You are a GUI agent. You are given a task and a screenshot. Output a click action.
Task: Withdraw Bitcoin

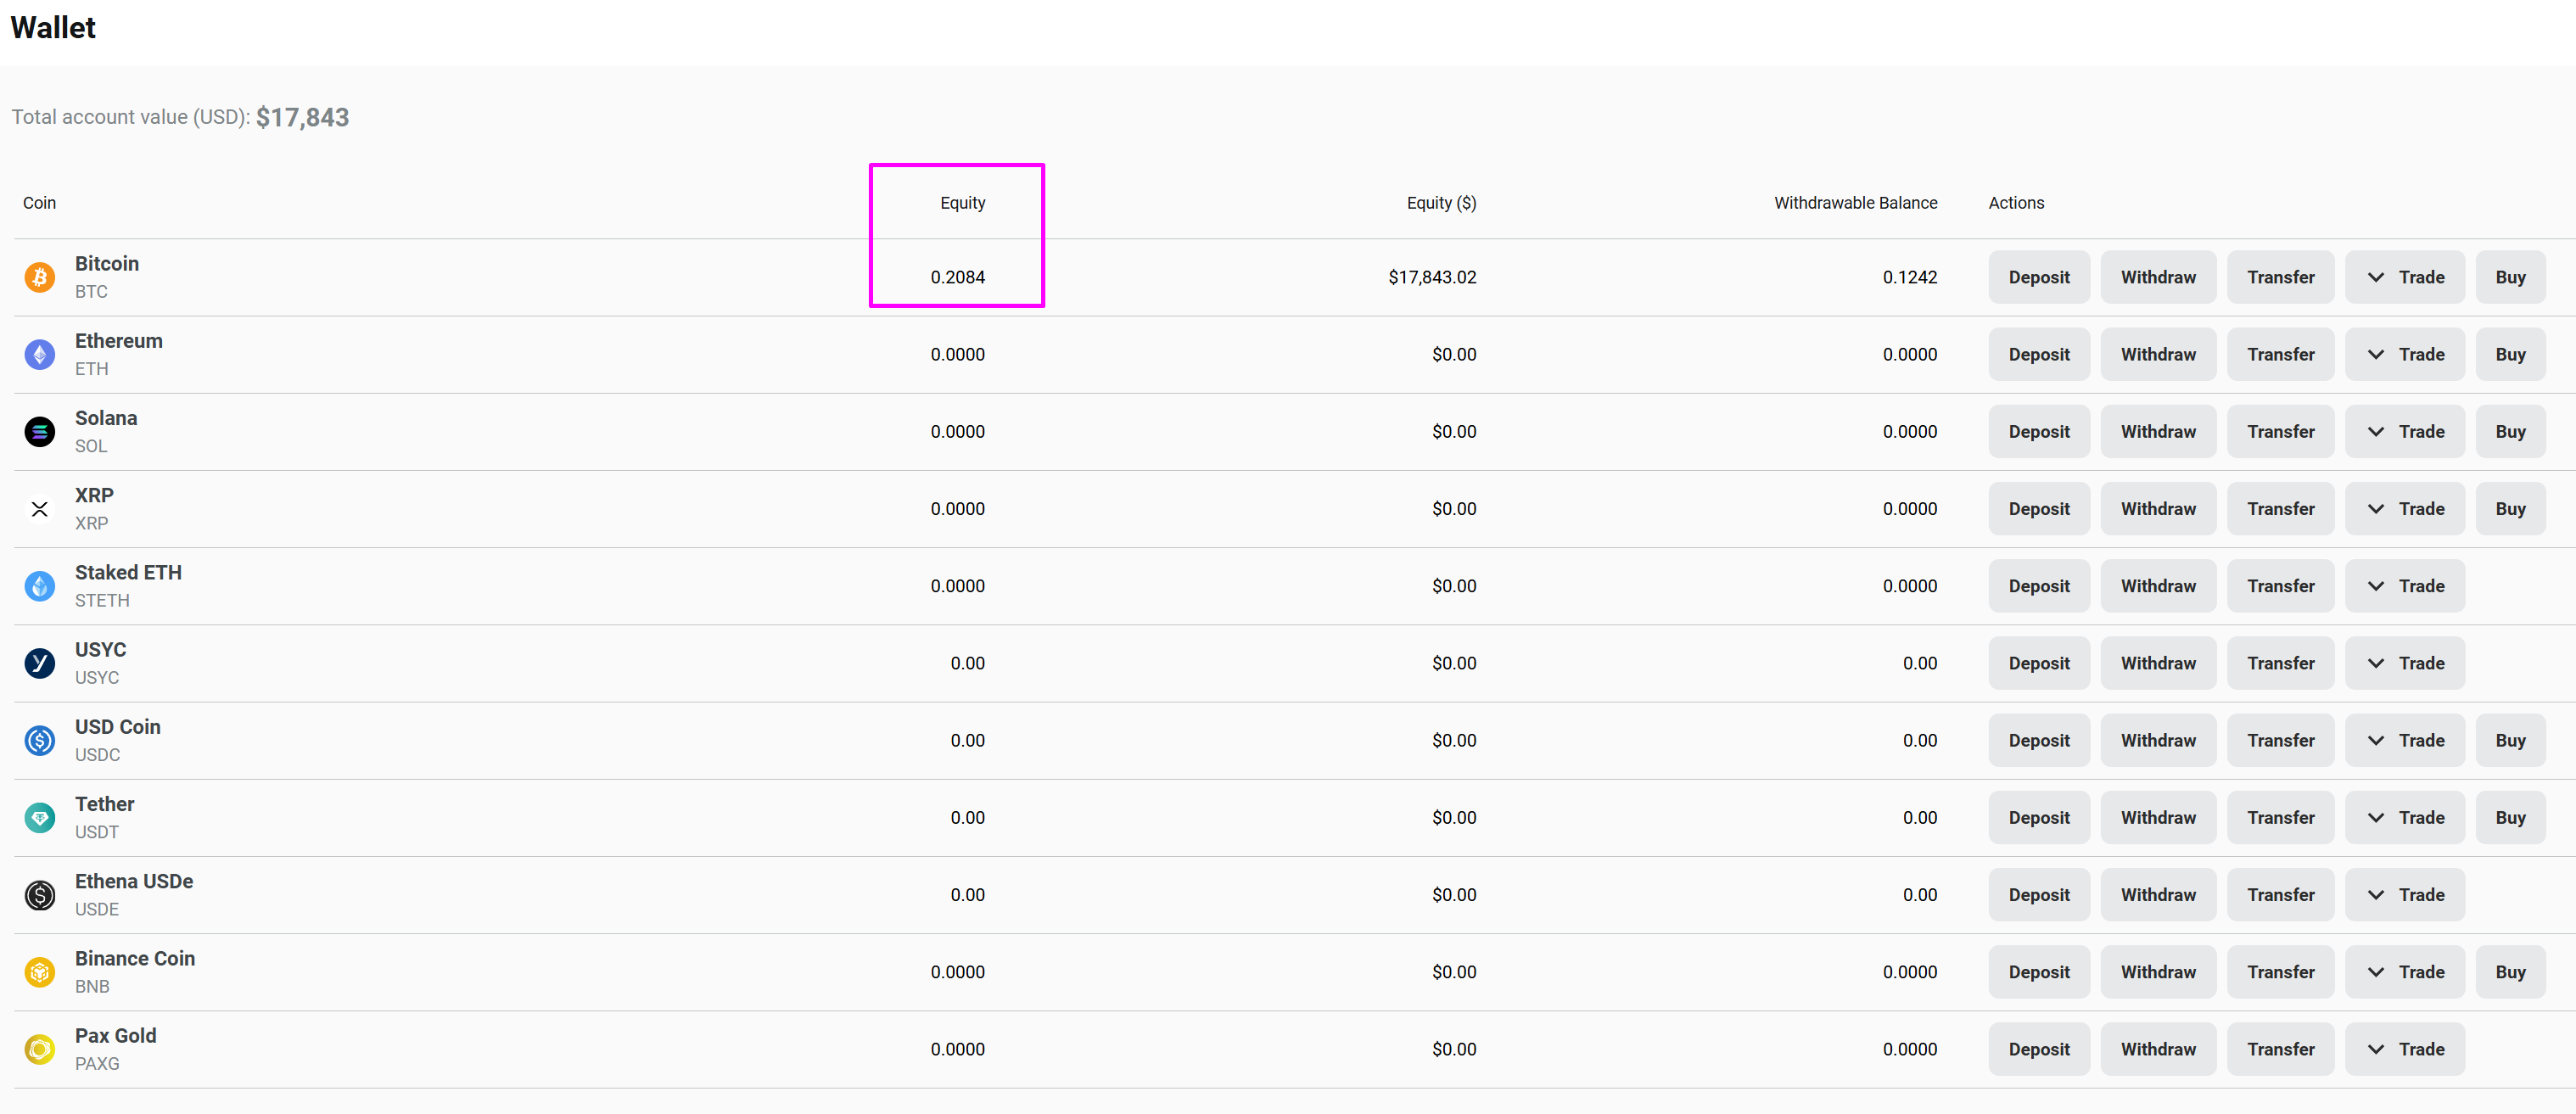click(2158, 277)
